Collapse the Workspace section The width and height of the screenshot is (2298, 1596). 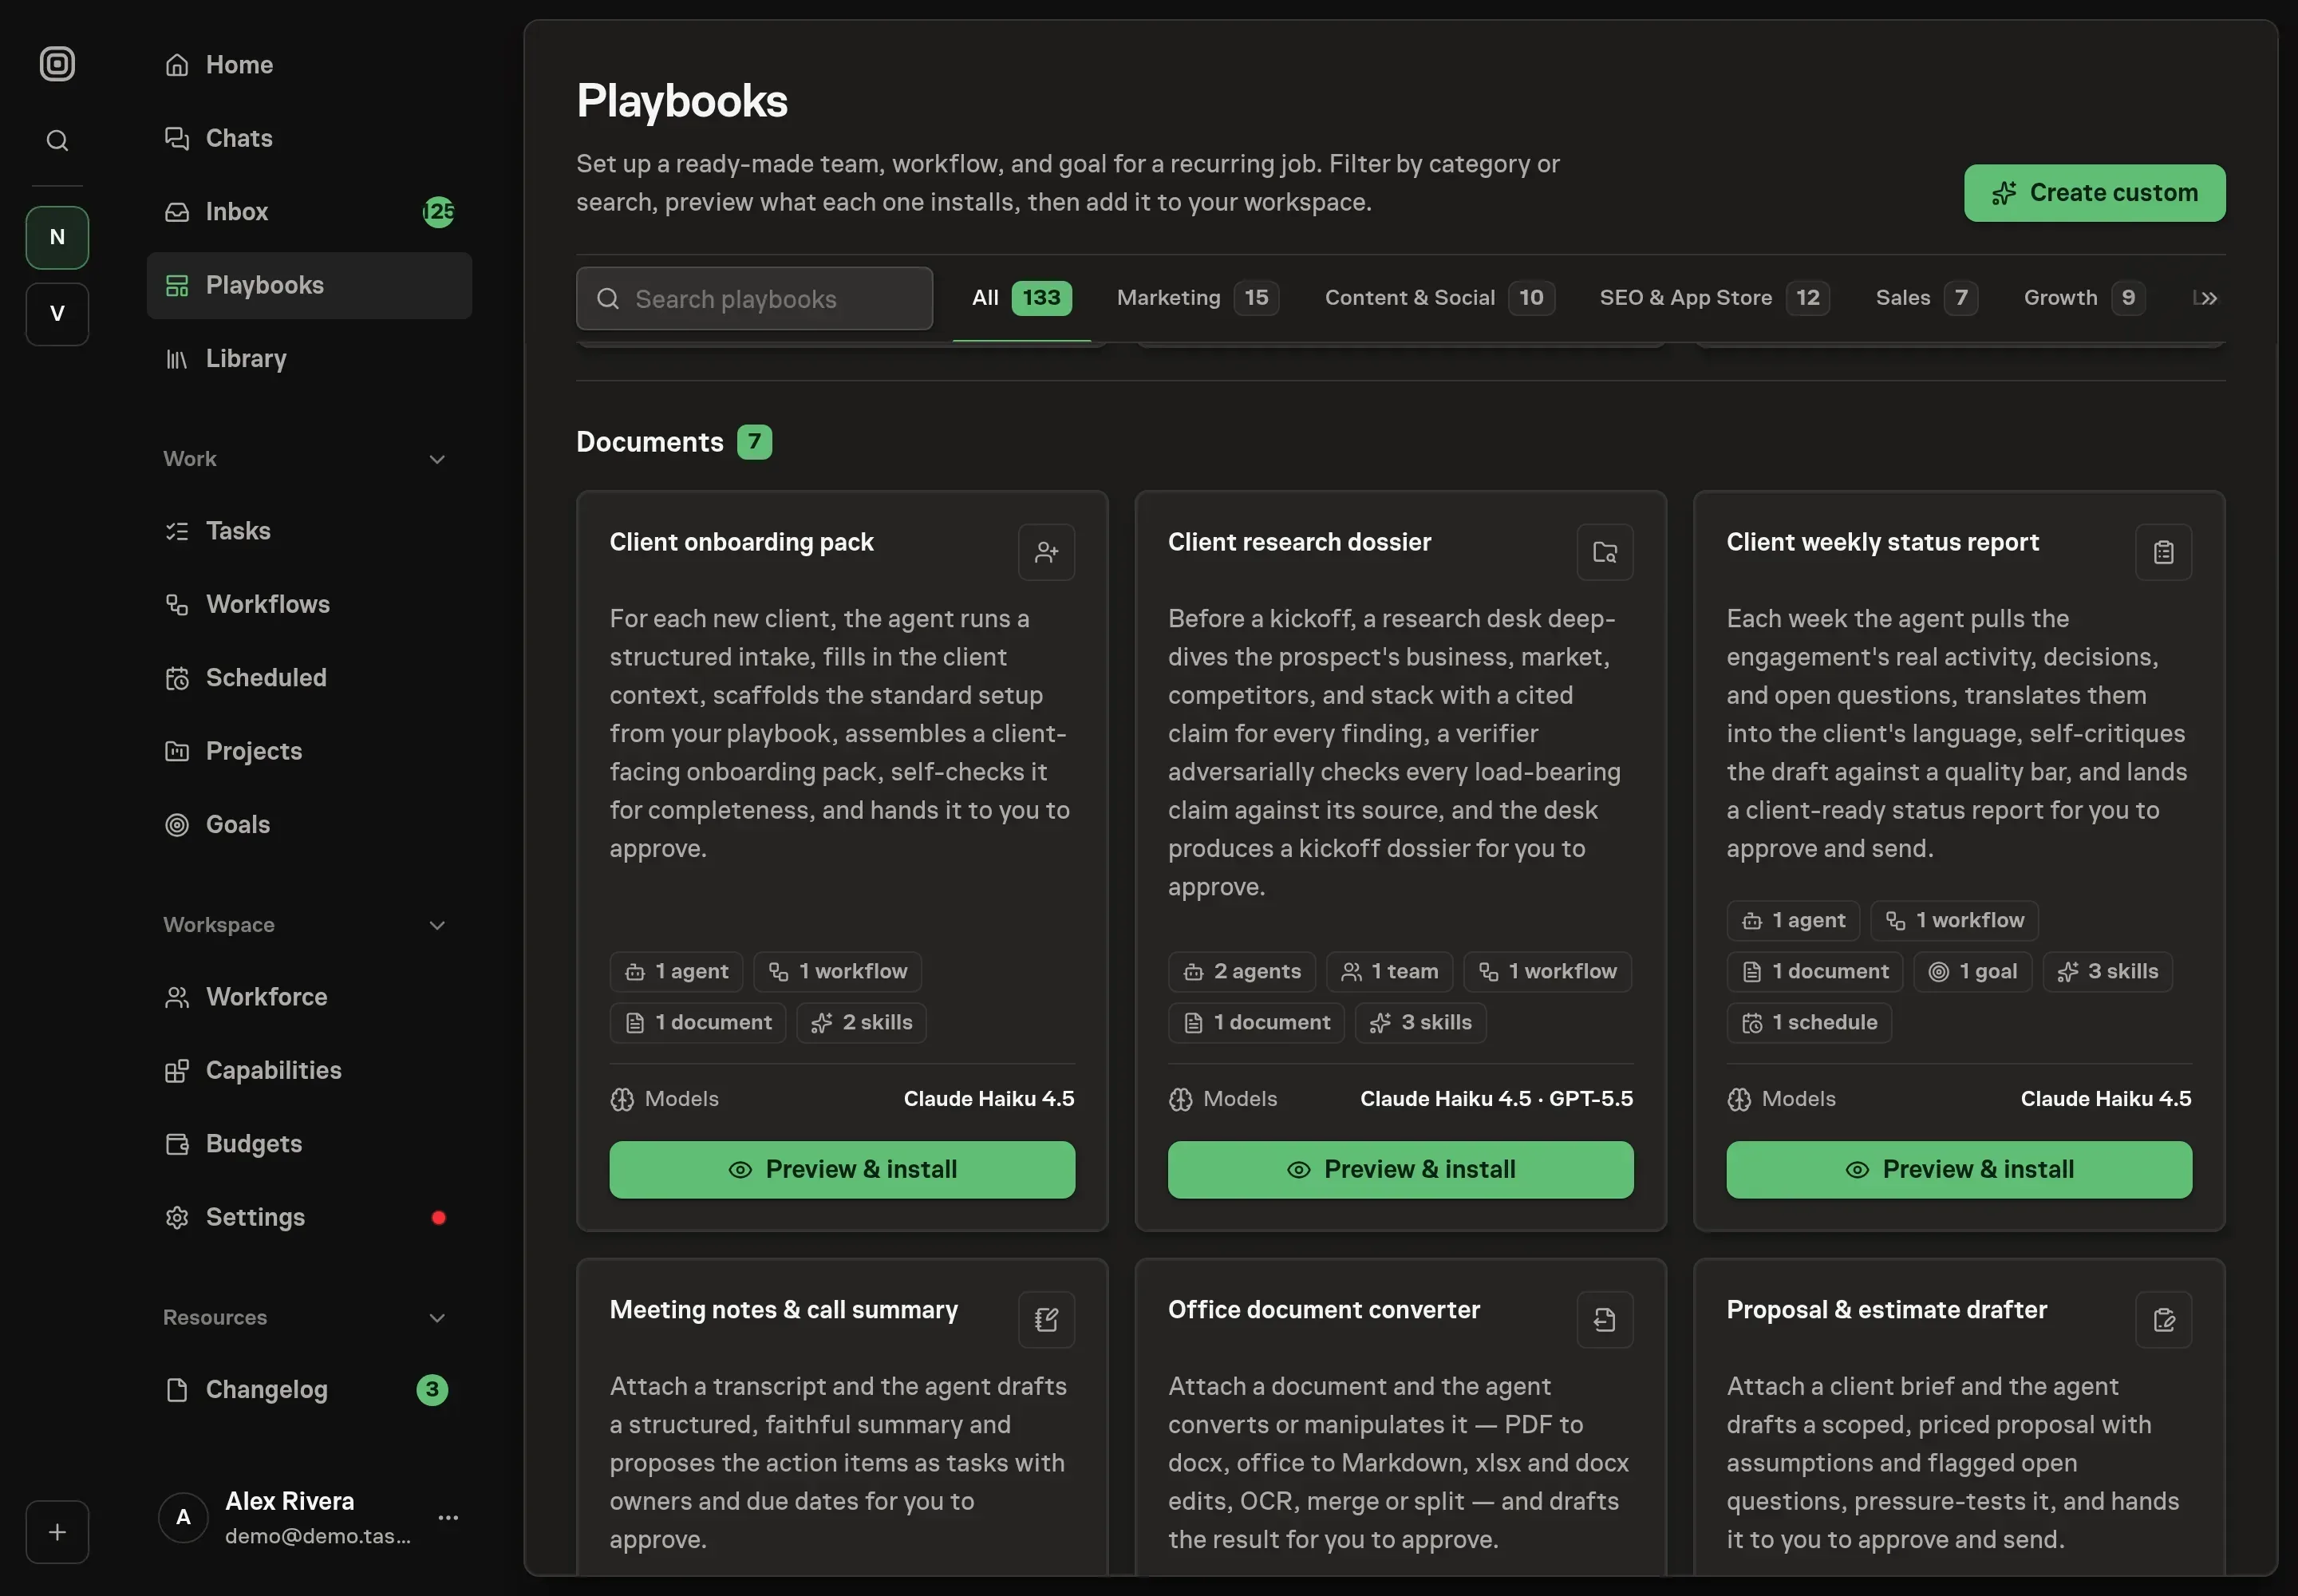(x=437, y=925)
